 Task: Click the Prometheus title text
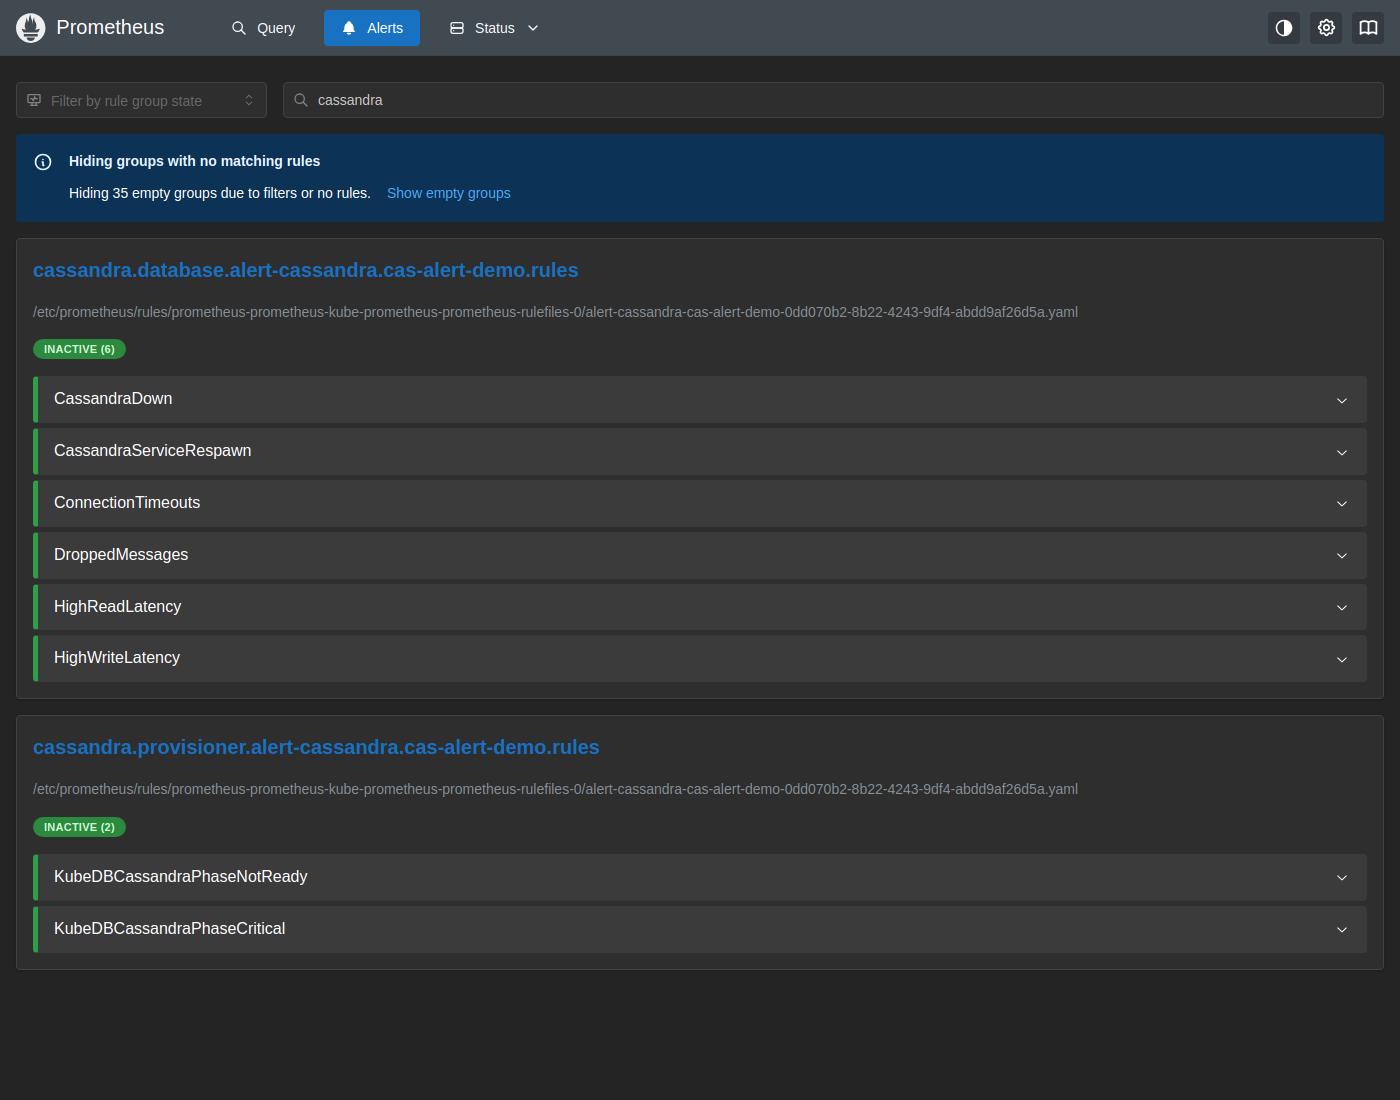(x=110, y=27)
